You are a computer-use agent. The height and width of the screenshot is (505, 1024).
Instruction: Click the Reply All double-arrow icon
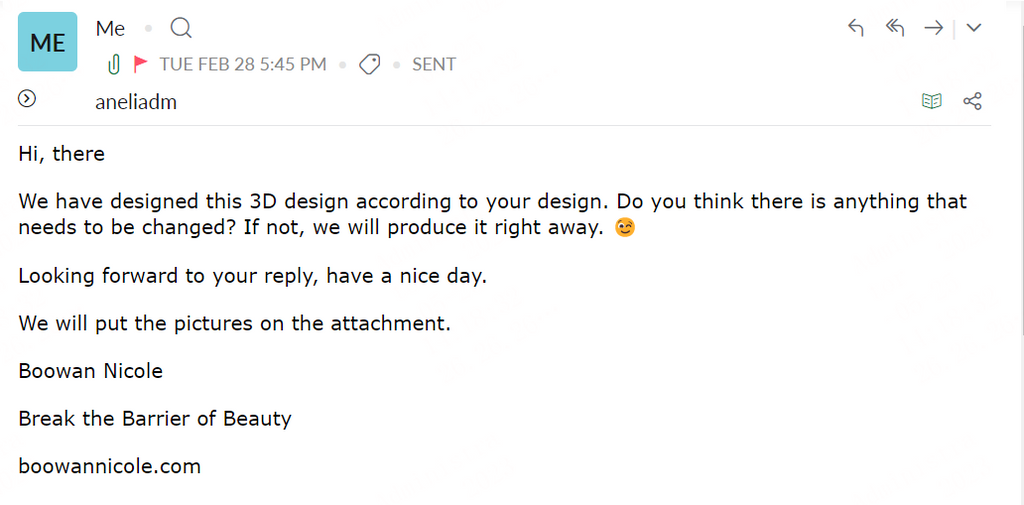[895, 28]
